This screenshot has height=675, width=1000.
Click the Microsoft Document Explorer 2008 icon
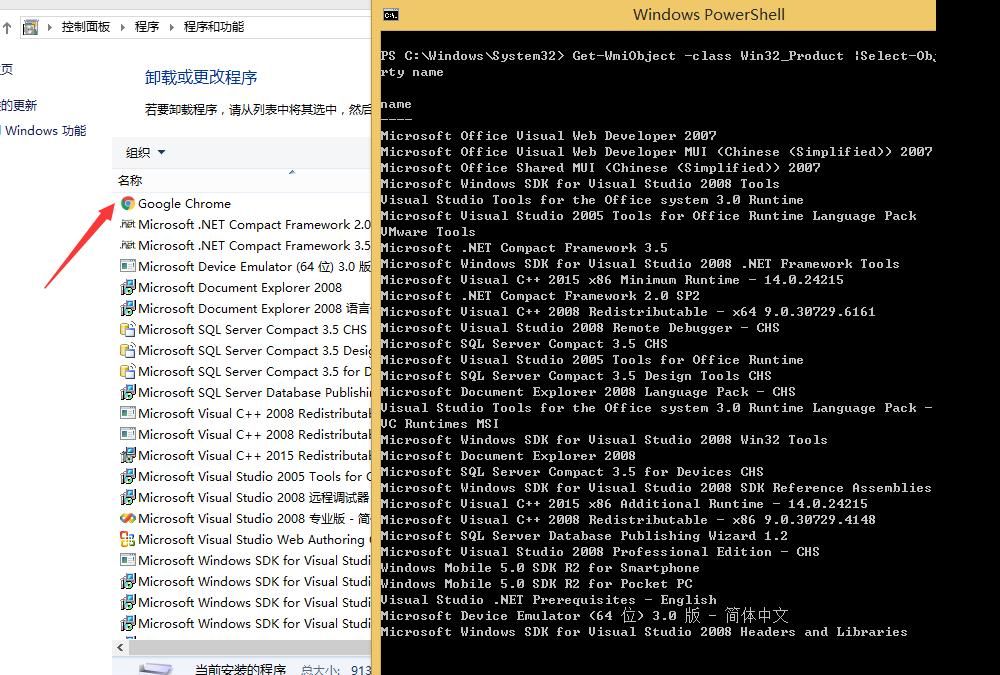click(128, 288)
